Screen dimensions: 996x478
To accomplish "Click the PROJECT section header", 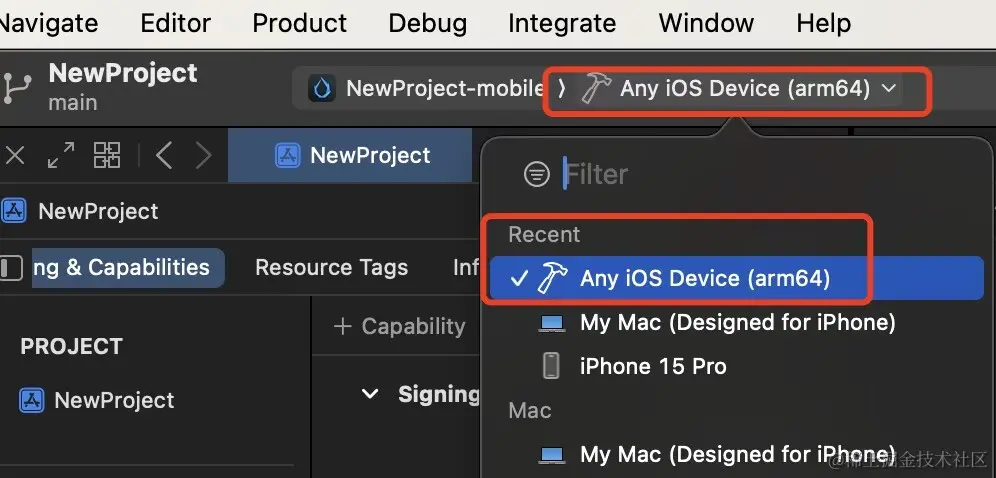I will point(71,347).
